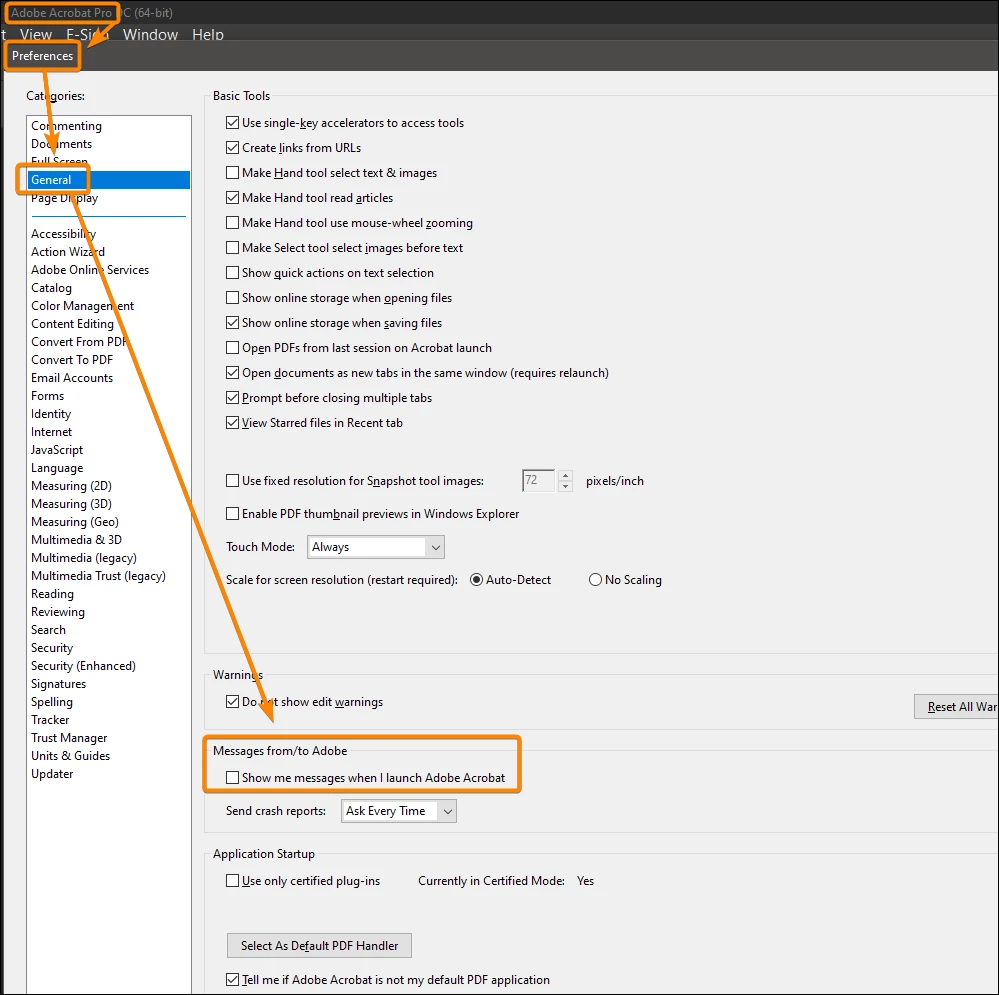Screen dimensions: 999x995
Task: Toggle Open documents as new tabs option
Action: [233, 373]
